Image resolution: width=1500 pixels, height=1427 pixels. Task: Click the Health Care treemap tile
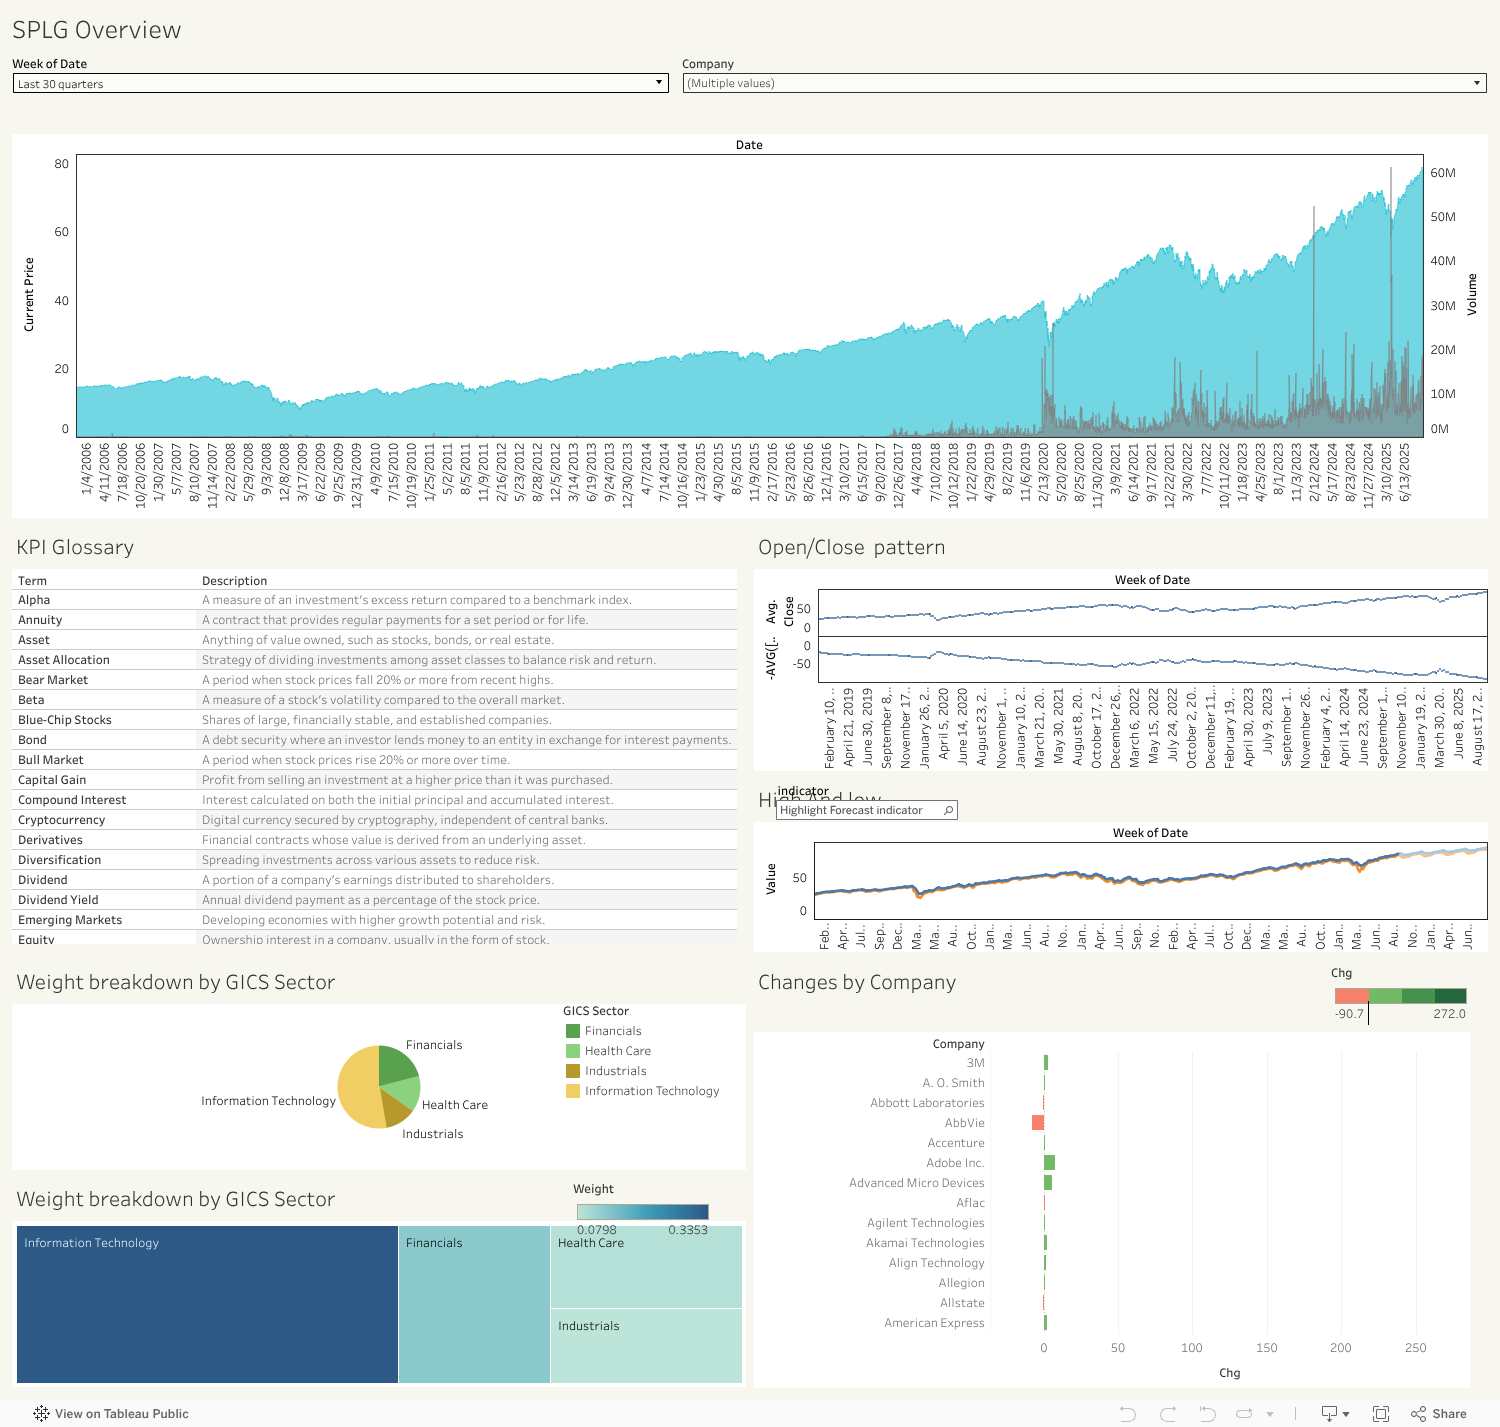click(x=646, y=1267)
